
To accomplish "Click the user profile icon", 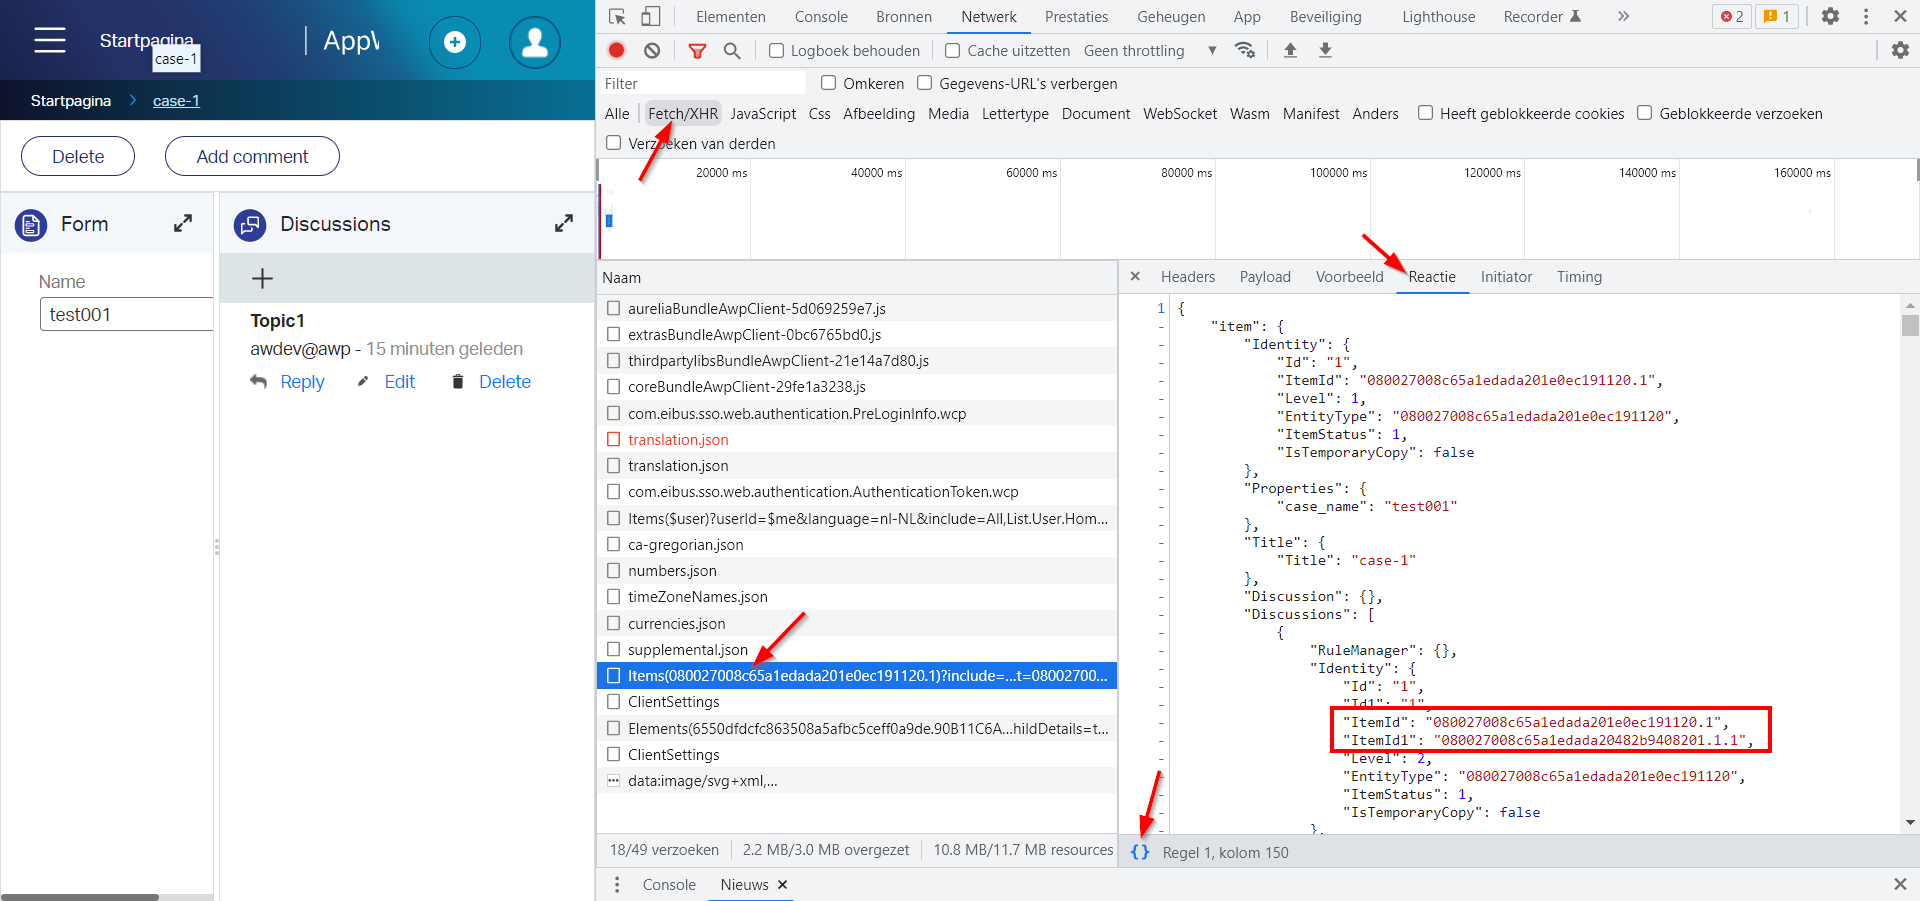I will click(x=535, y=42).
